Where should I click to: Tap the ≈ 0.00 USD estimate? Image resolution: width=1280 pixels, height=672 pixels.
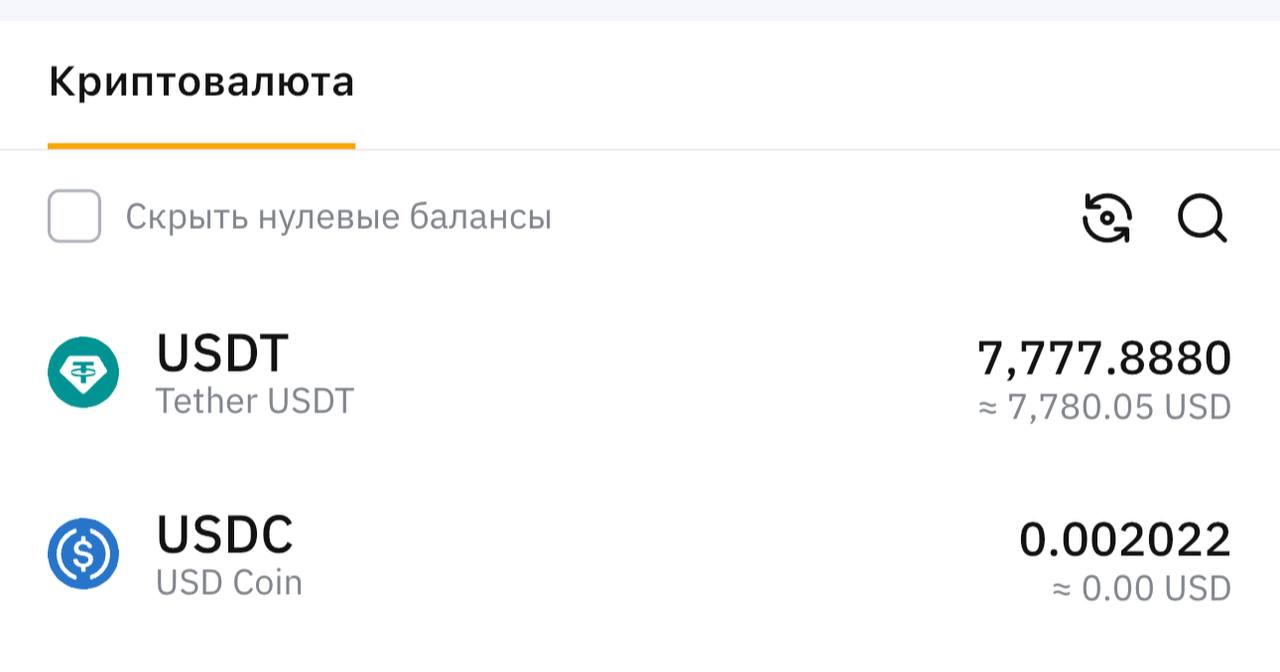click(1140, 589)
